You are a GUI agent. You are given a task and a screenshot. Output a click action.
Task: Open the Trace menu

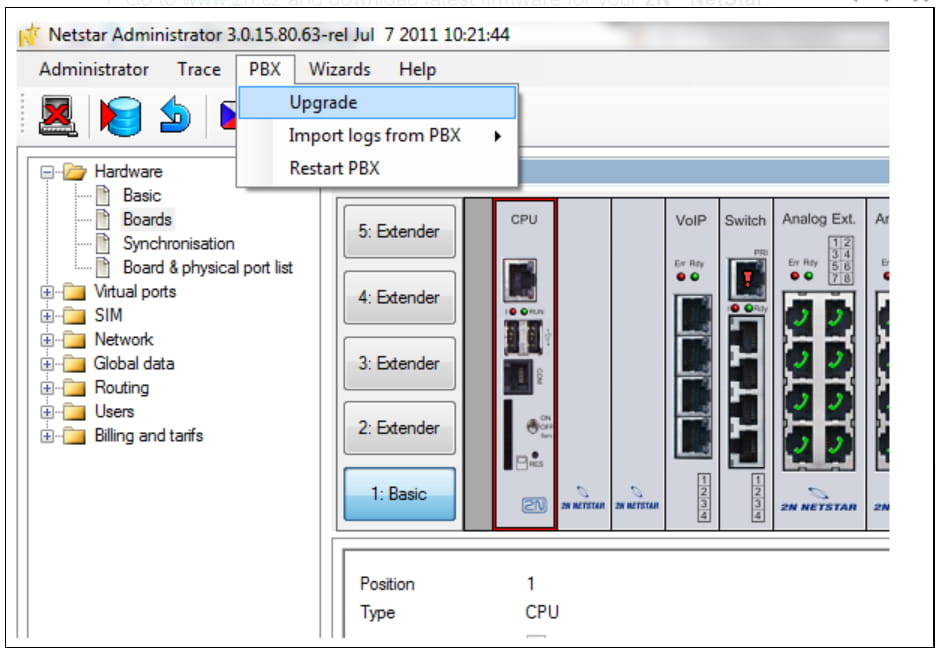coord(198,69)
